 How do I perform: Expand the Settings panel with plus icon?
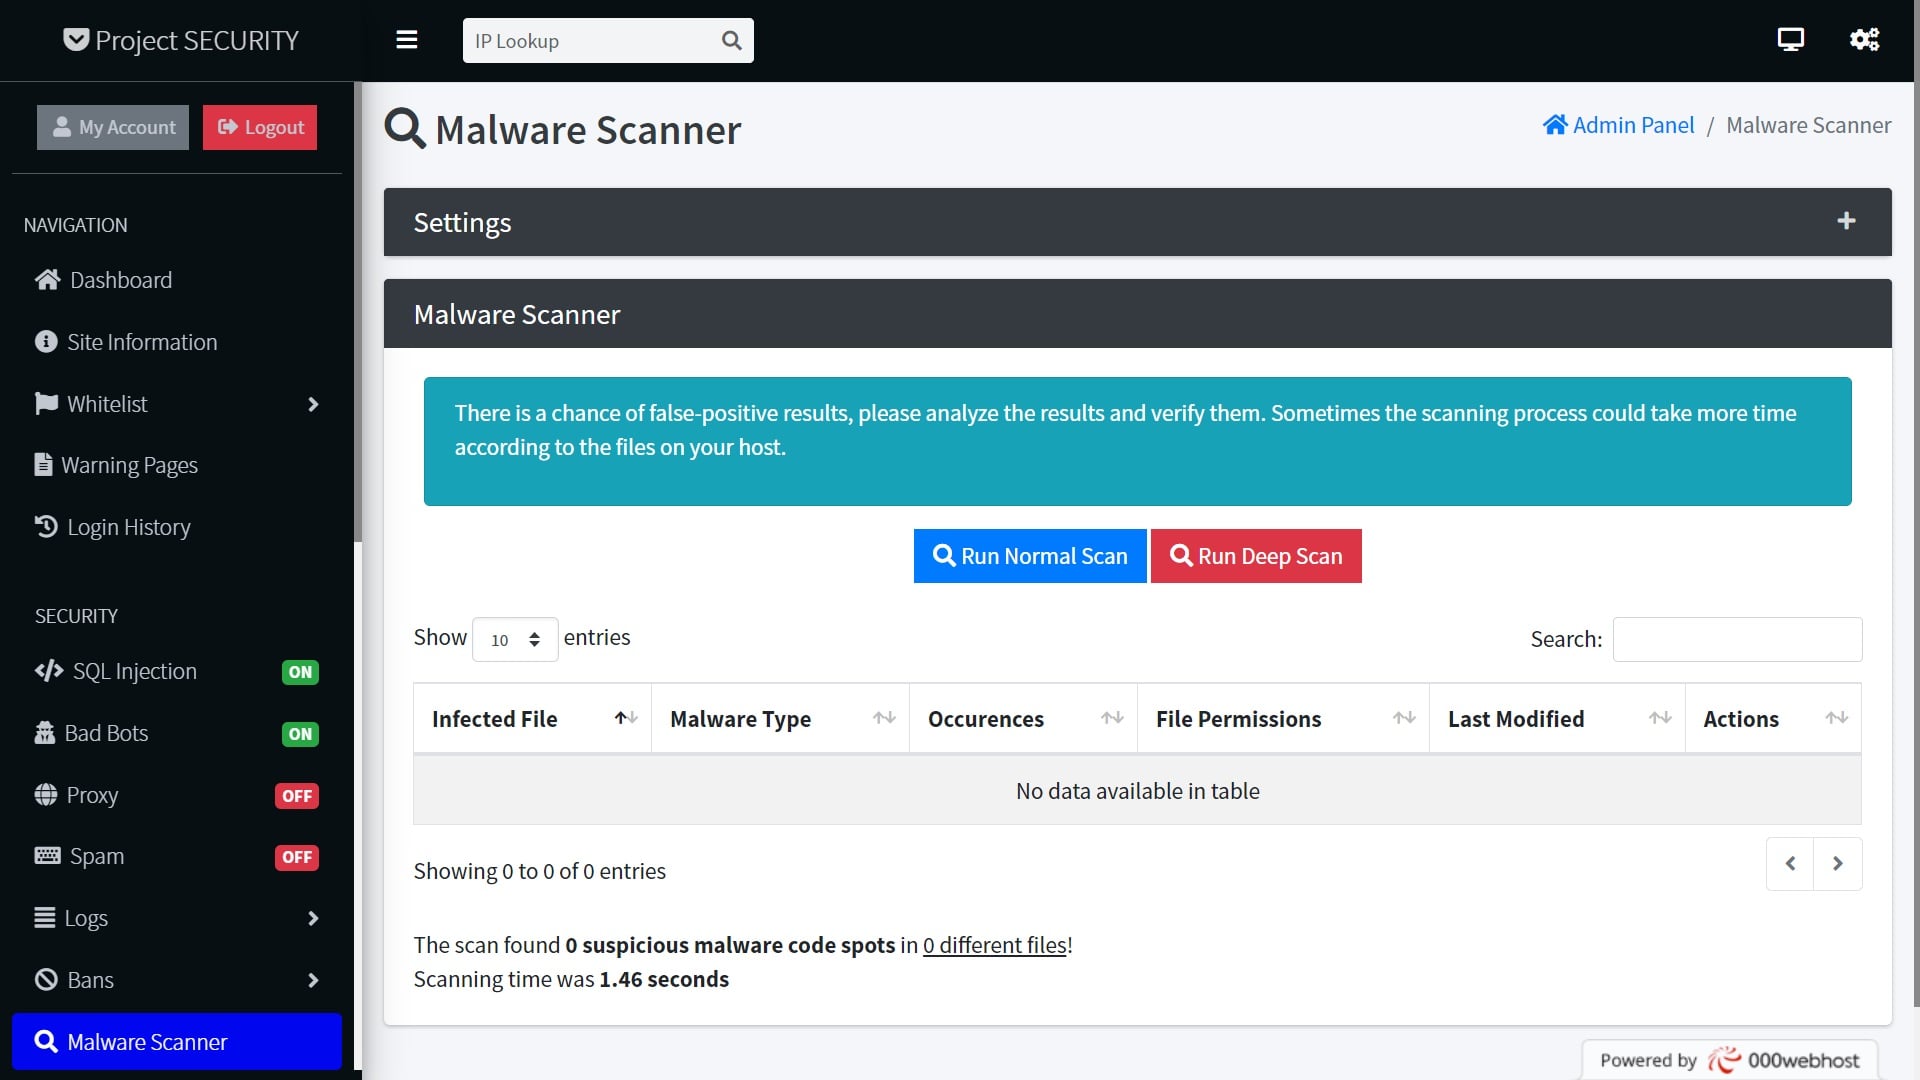click(1846, 221)
